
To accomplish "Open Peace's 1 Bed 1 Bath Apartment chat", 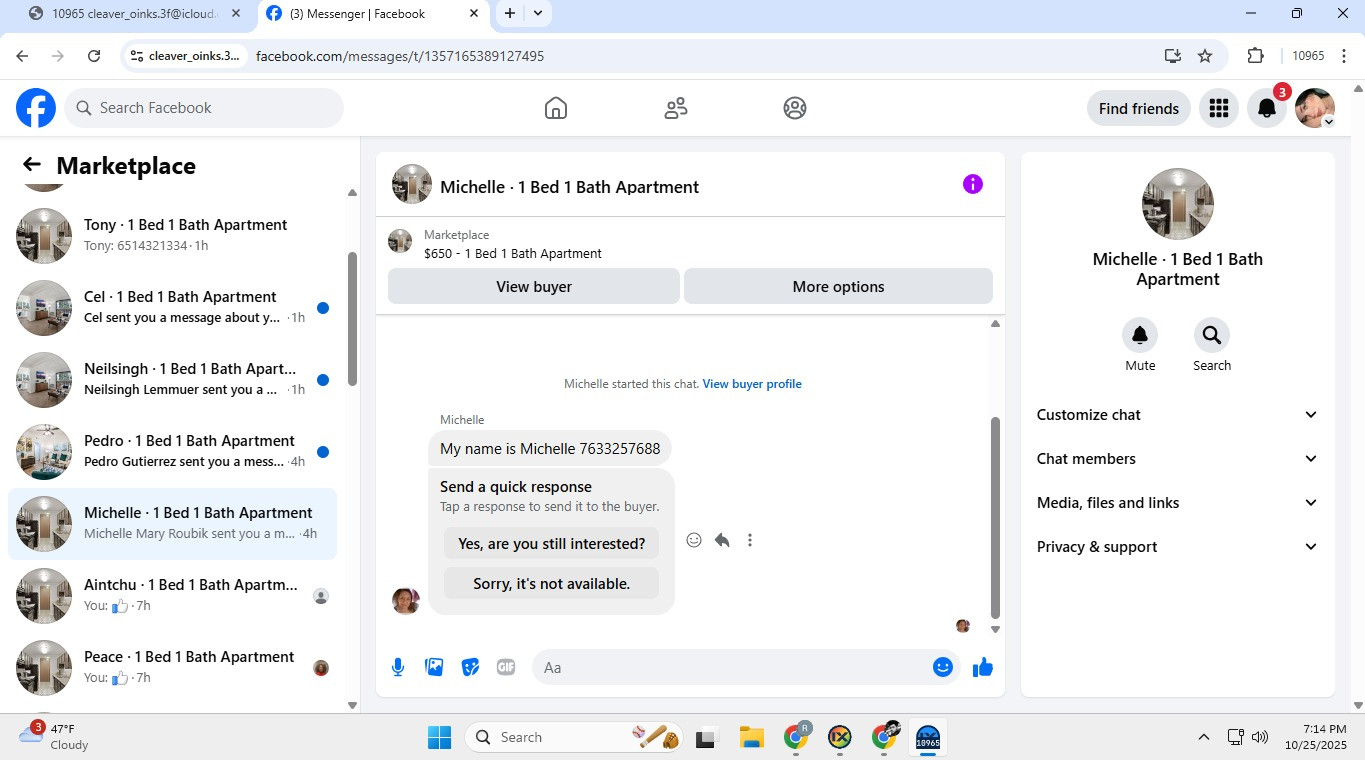I will tap(172, 668).
